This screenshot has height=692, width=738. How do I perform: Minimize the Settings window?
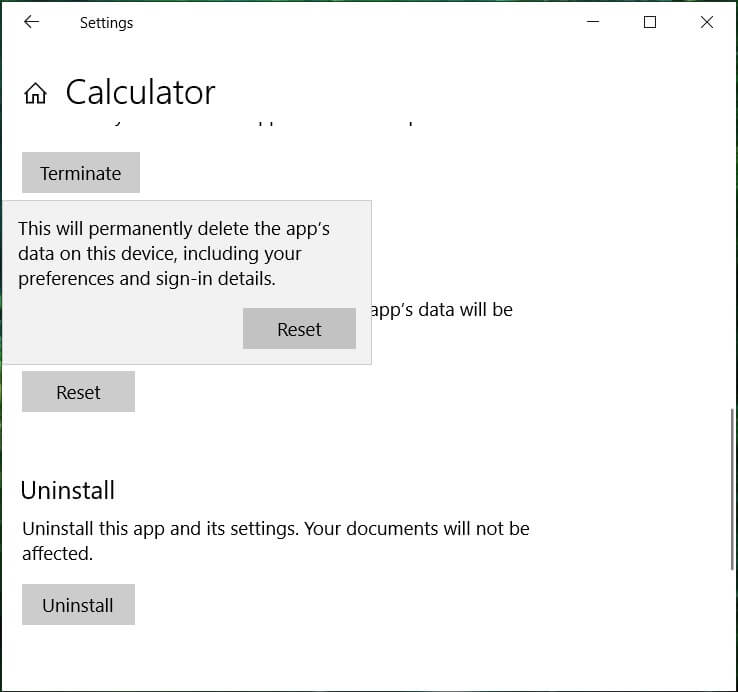(x=593, y=22)
